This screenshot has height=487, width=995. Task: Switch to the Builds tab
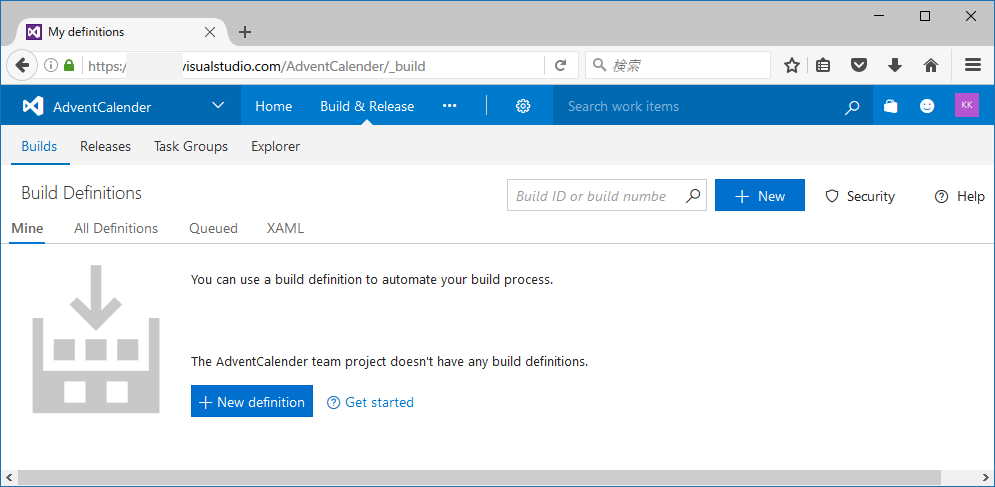pyautogui.click(x=39, y=147)
